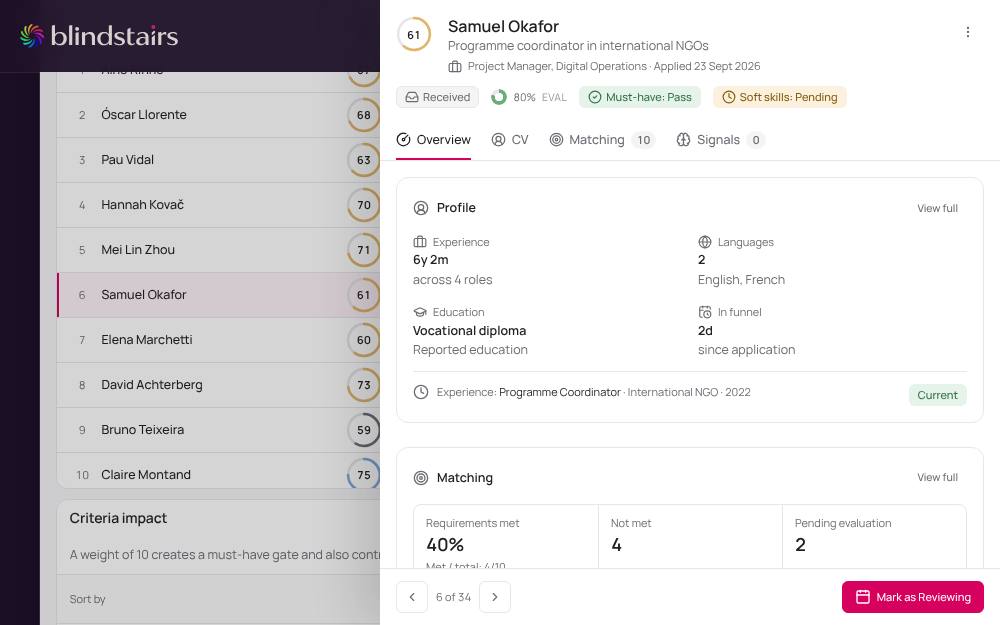1000x625 pixels.
Task: Click the graduation cap Education icon
Action: [x=420, y=312]
